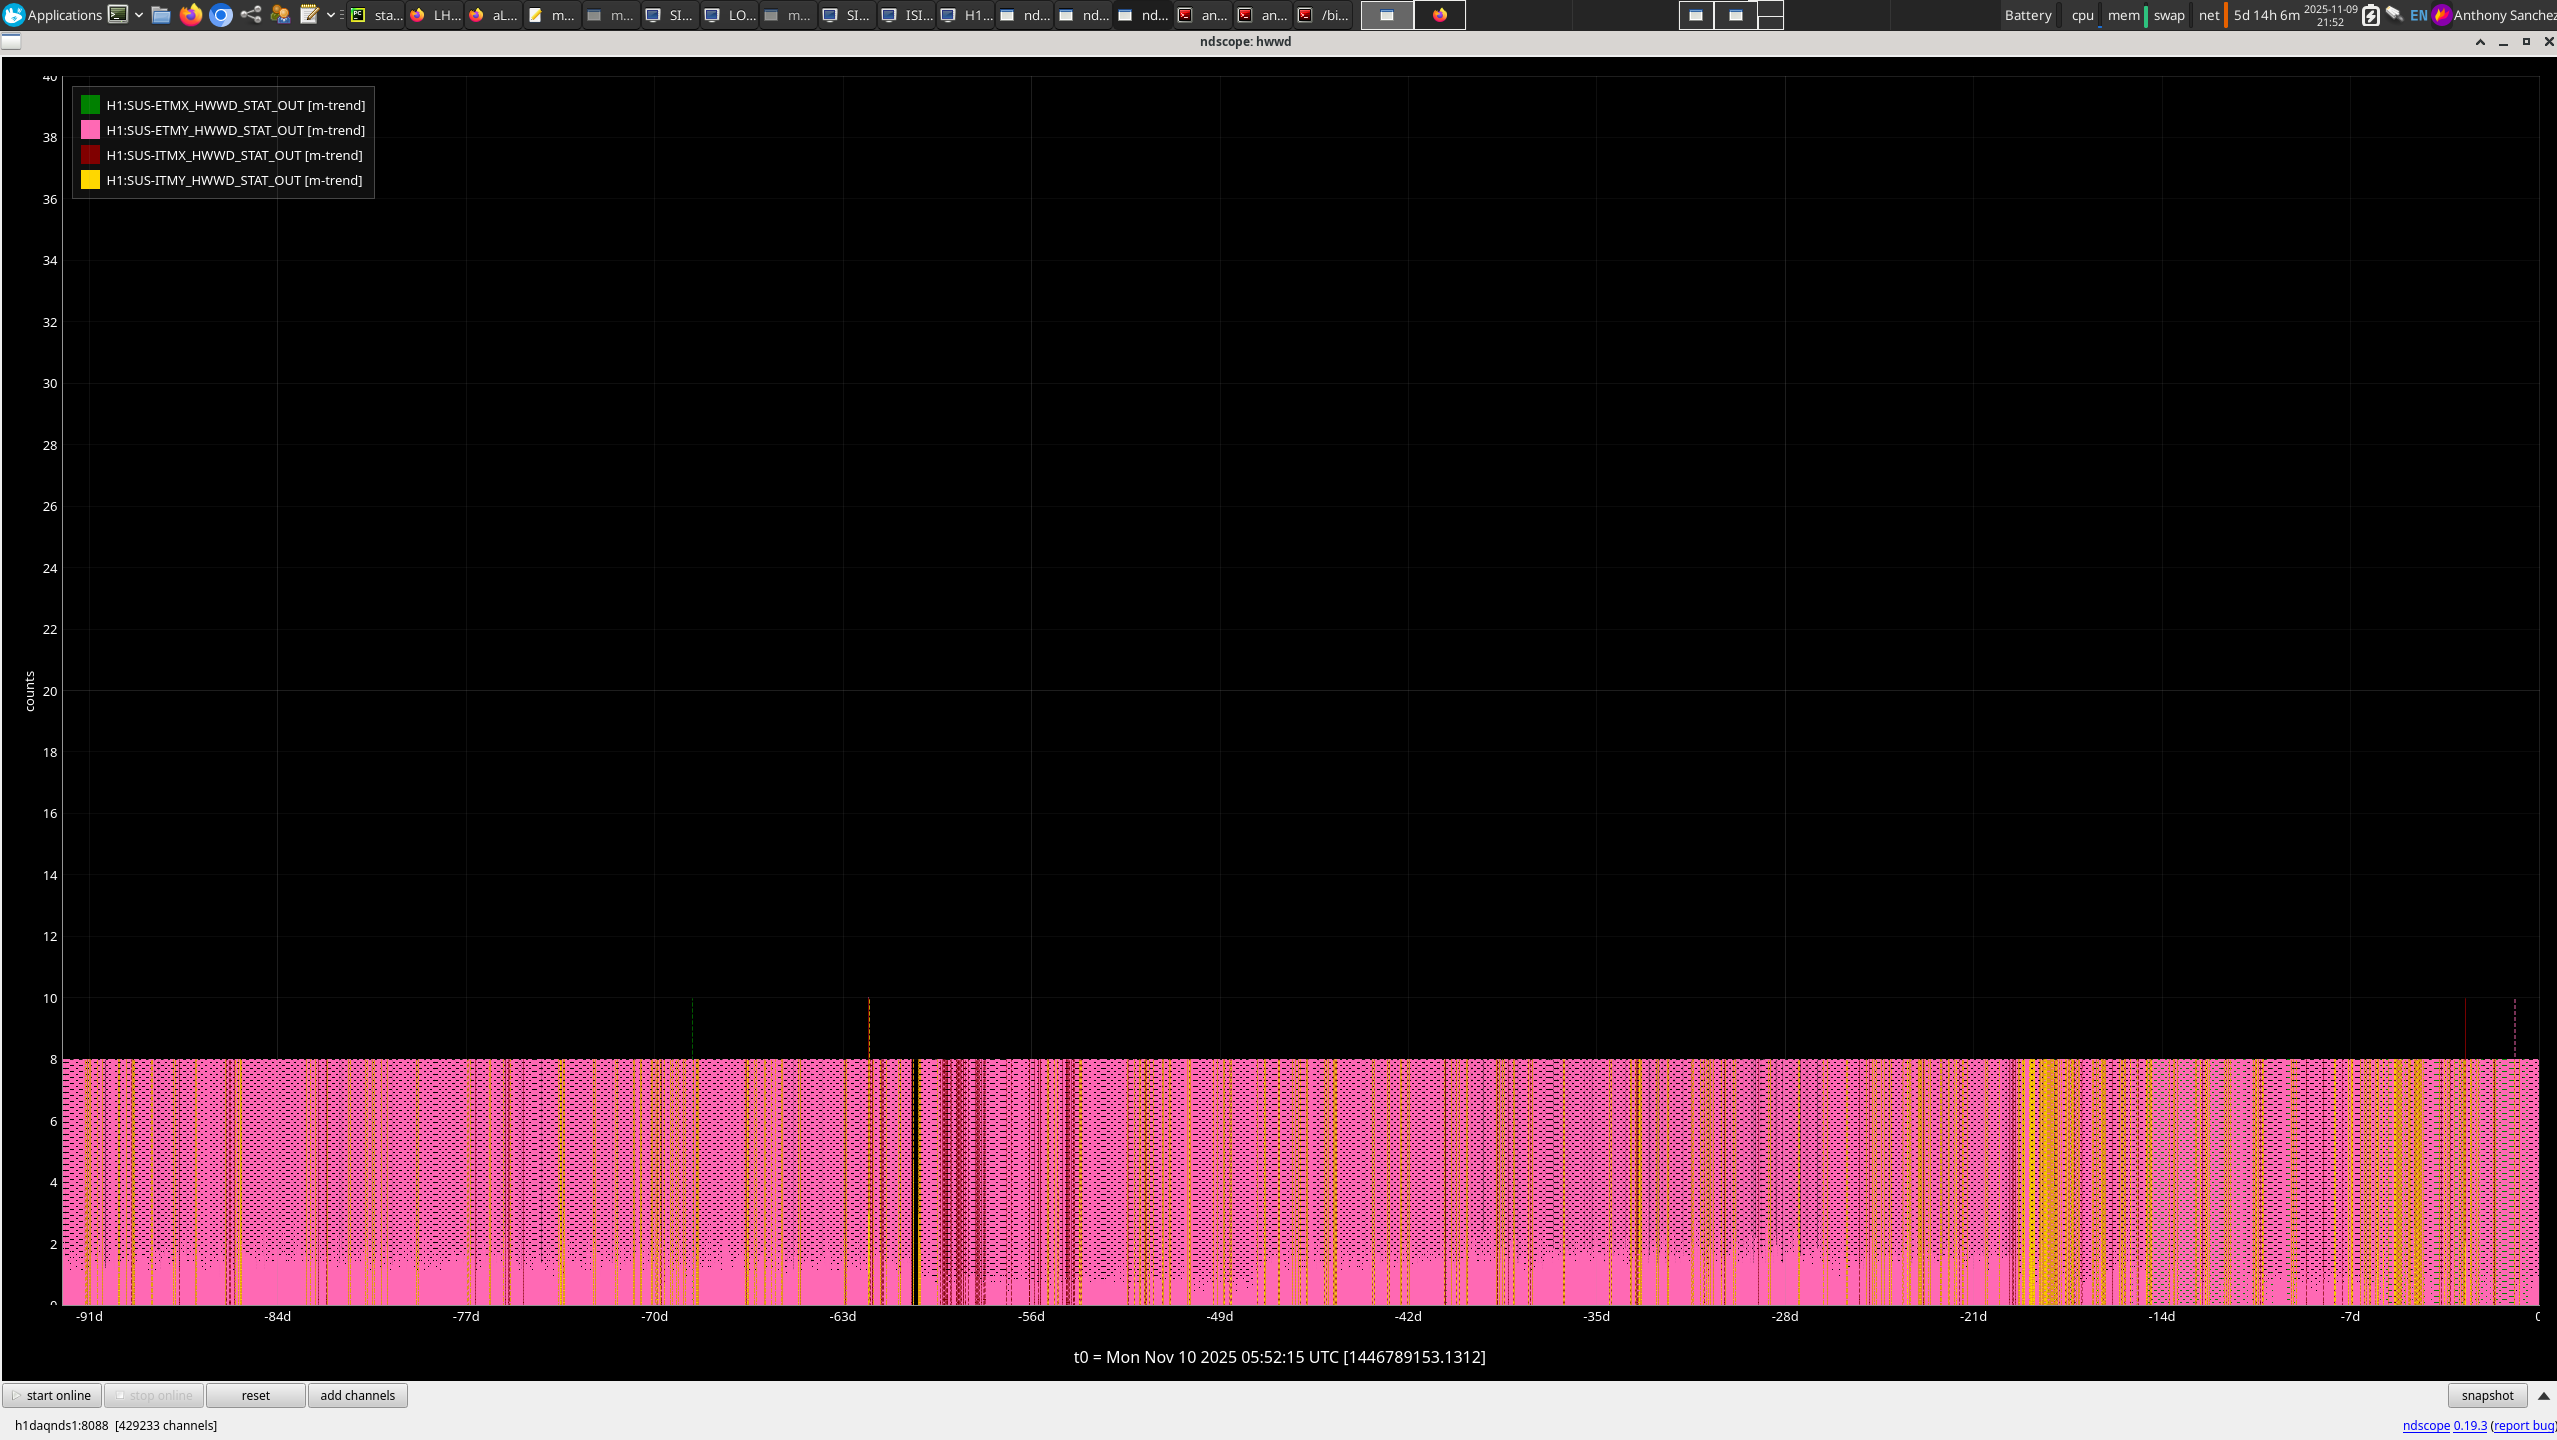Click the network connection plug icon

point(2394,15)
